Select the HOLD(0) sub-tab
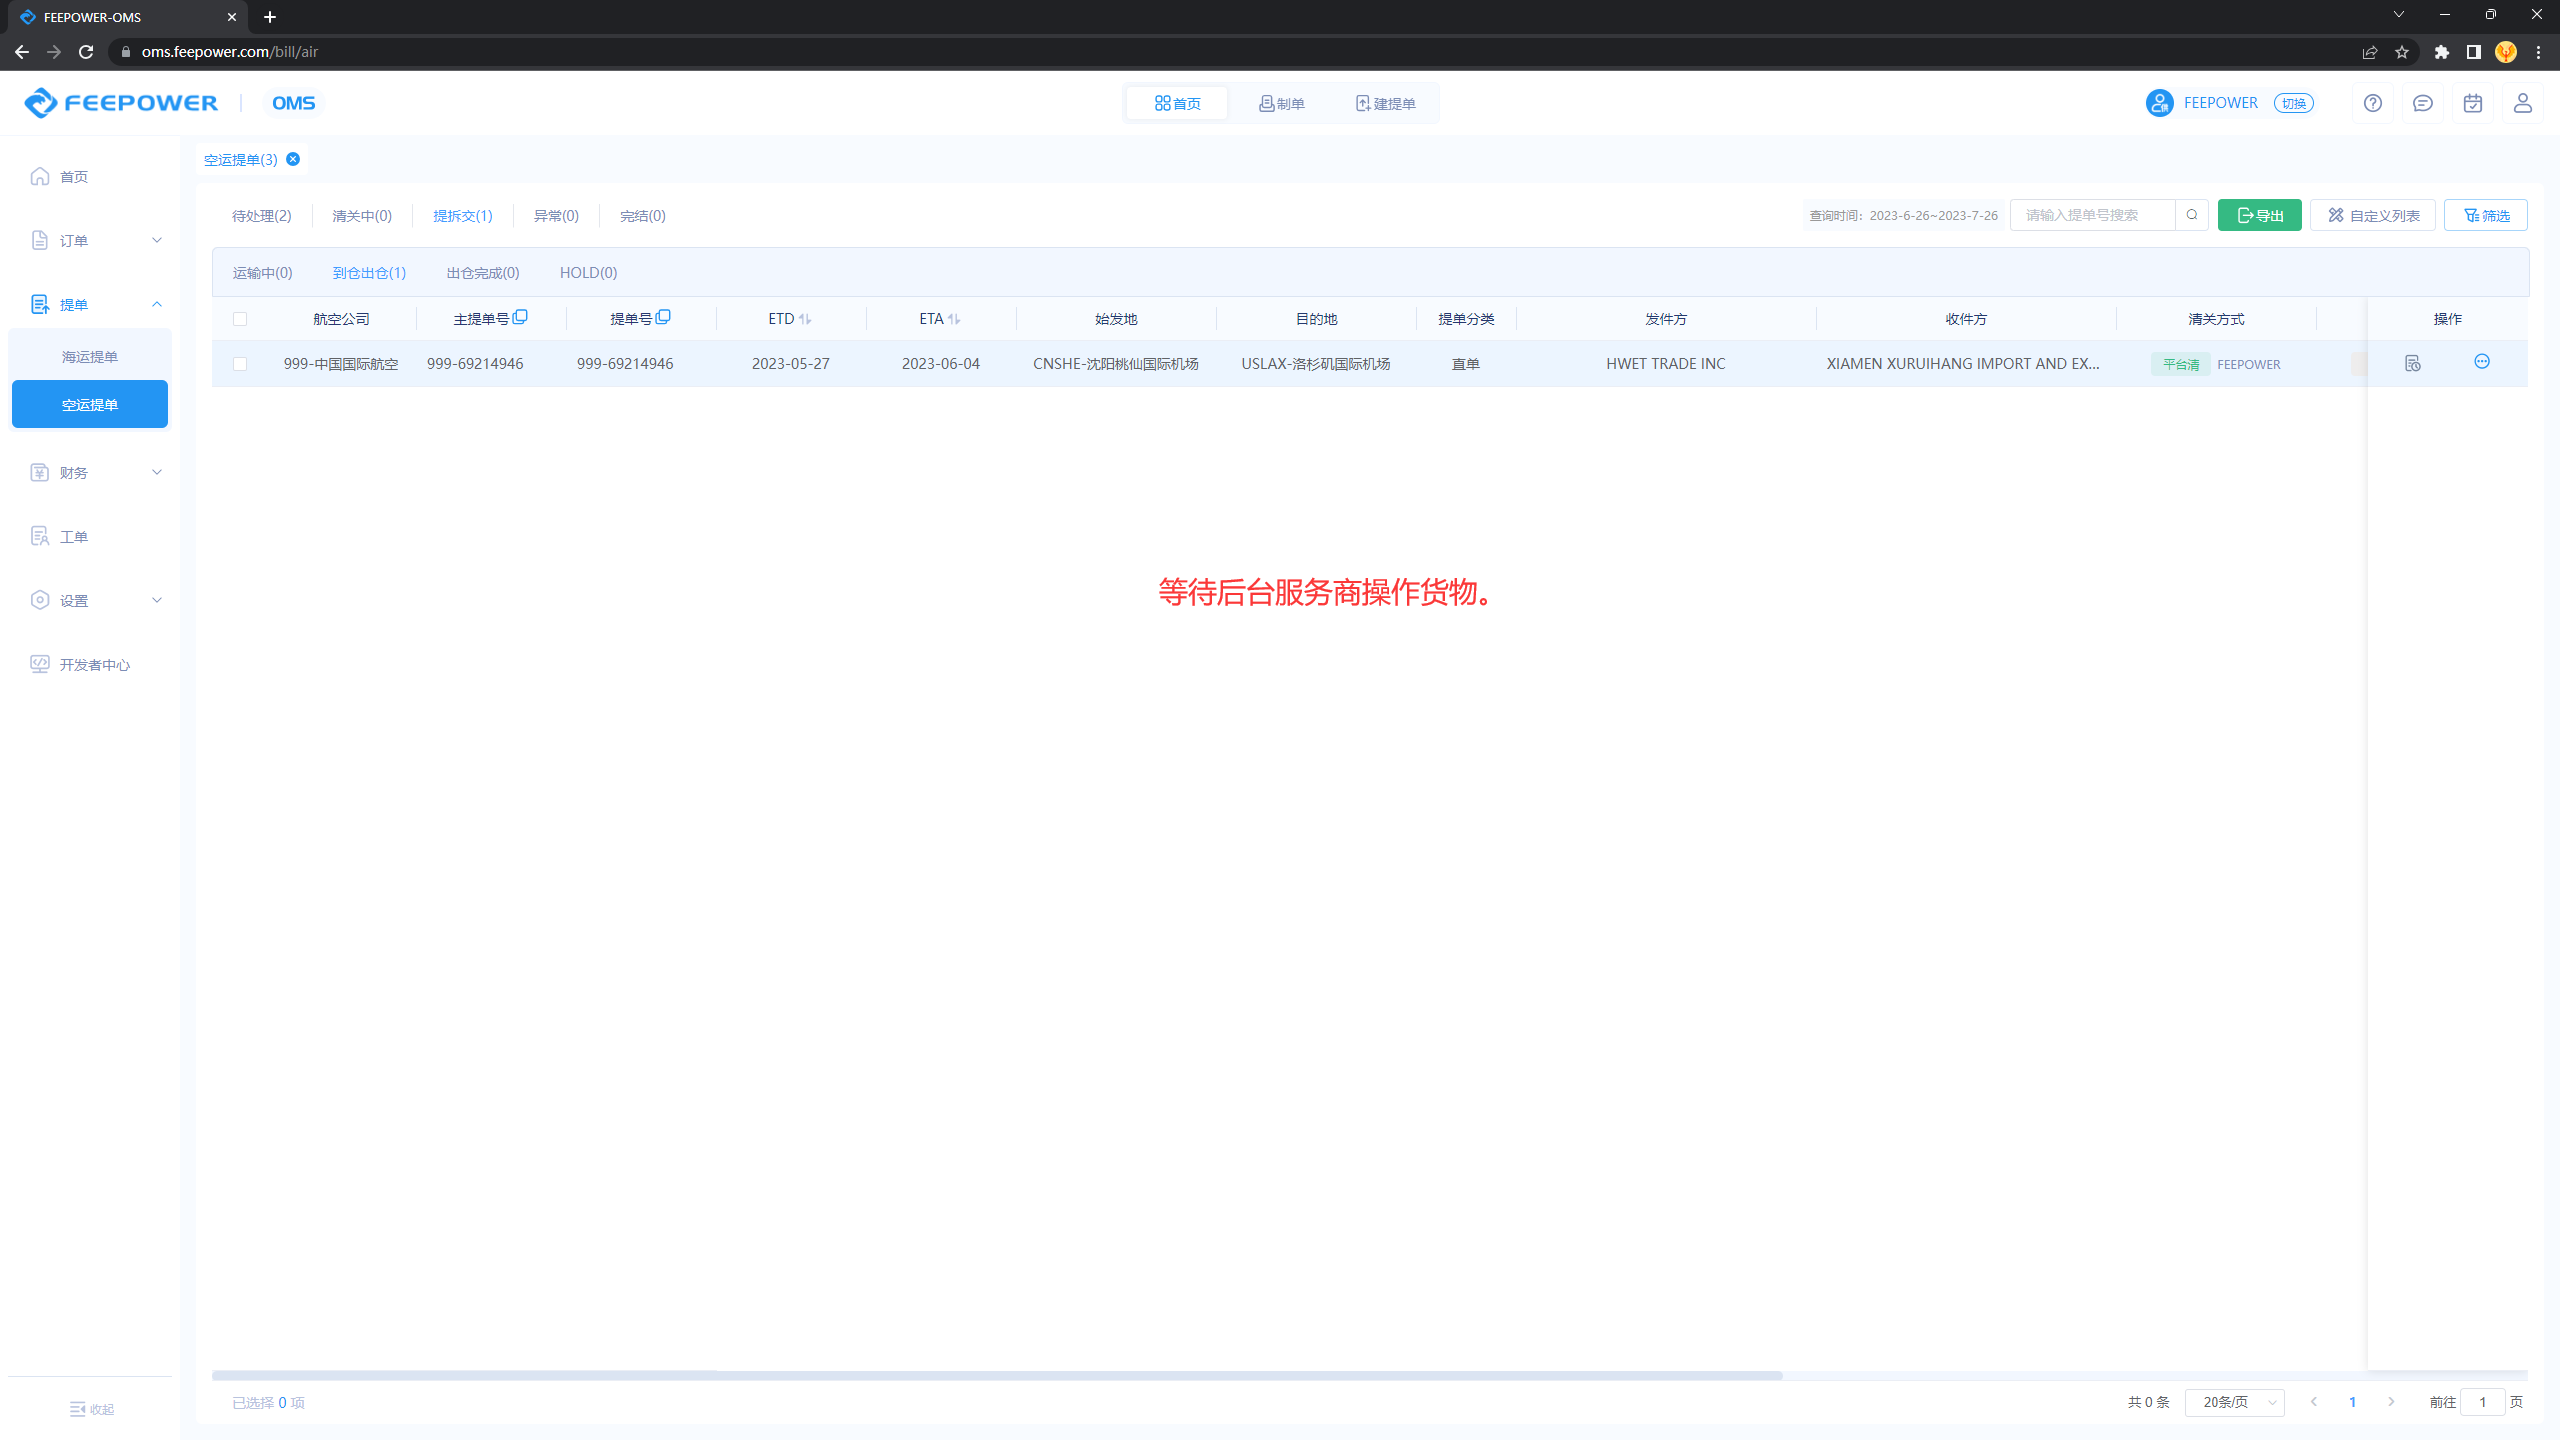 click(x=588, y=273)
